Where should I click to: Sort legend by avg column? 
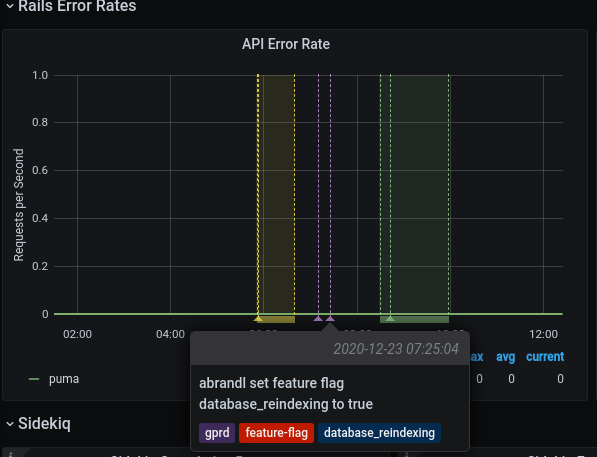pyautogui.click(x=505, y=357)
